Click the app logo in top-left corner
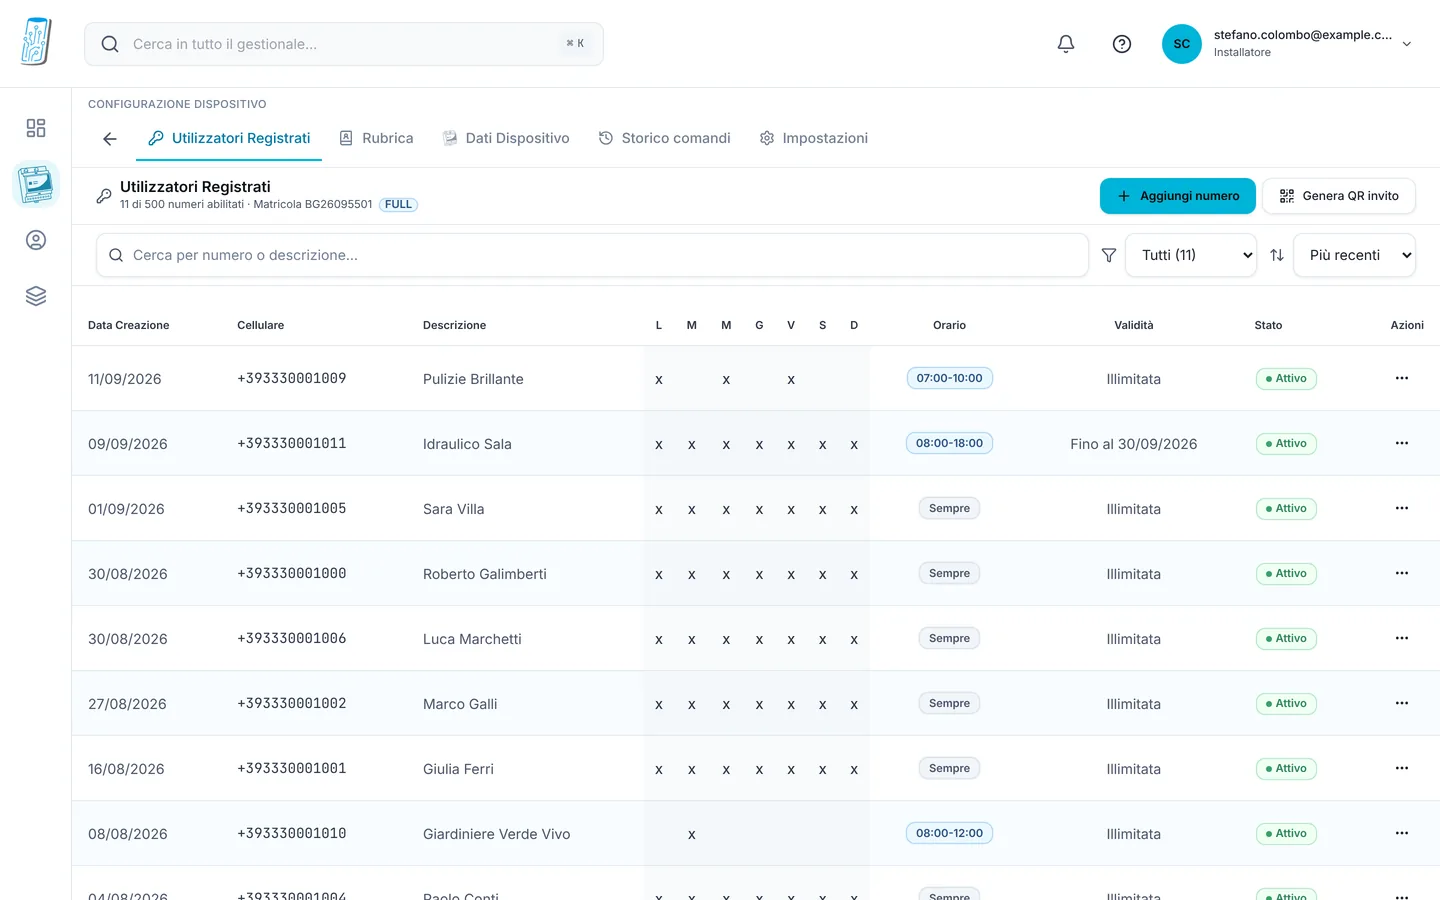This screenshot has width=1440, height=900. pos(36,42)
